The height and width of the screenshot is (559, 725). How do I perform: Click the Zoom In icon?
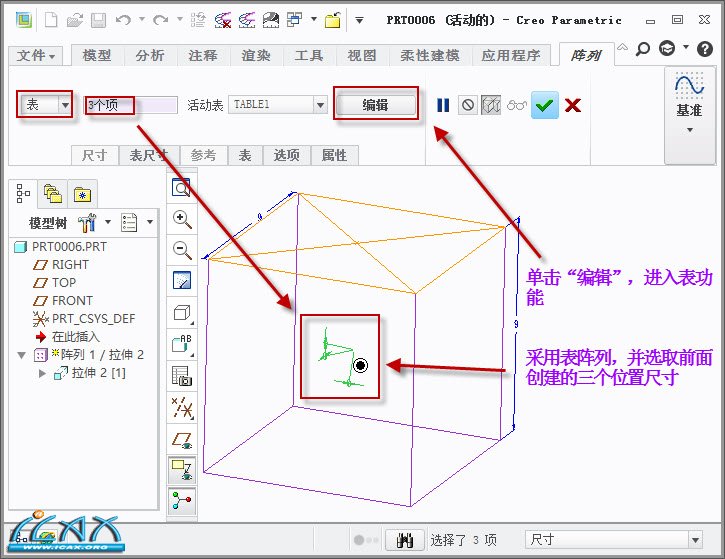click(x=181, y=219)
